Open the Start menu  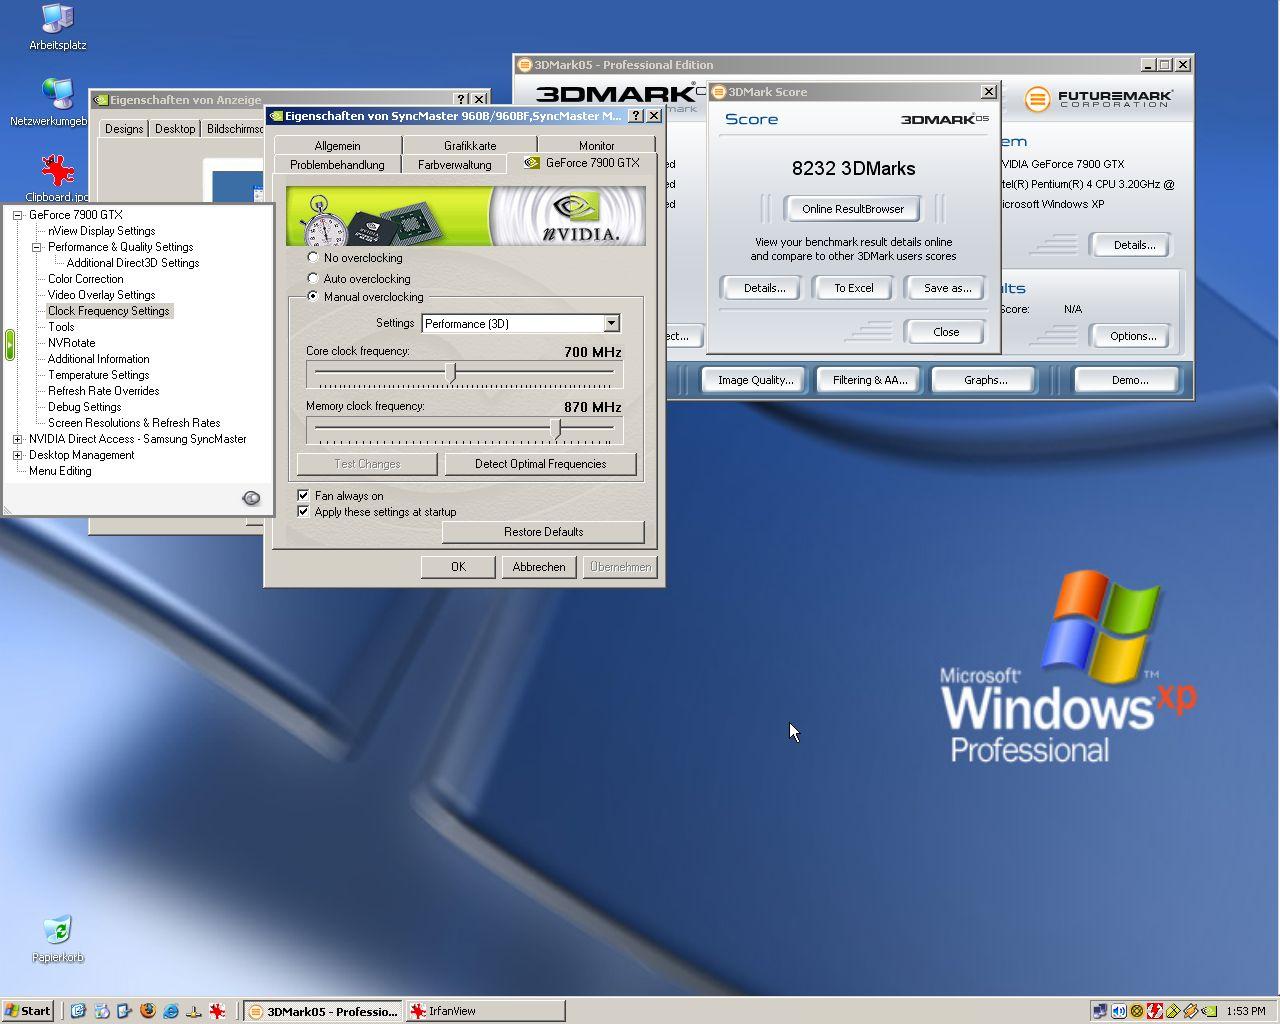point(28,1011)
